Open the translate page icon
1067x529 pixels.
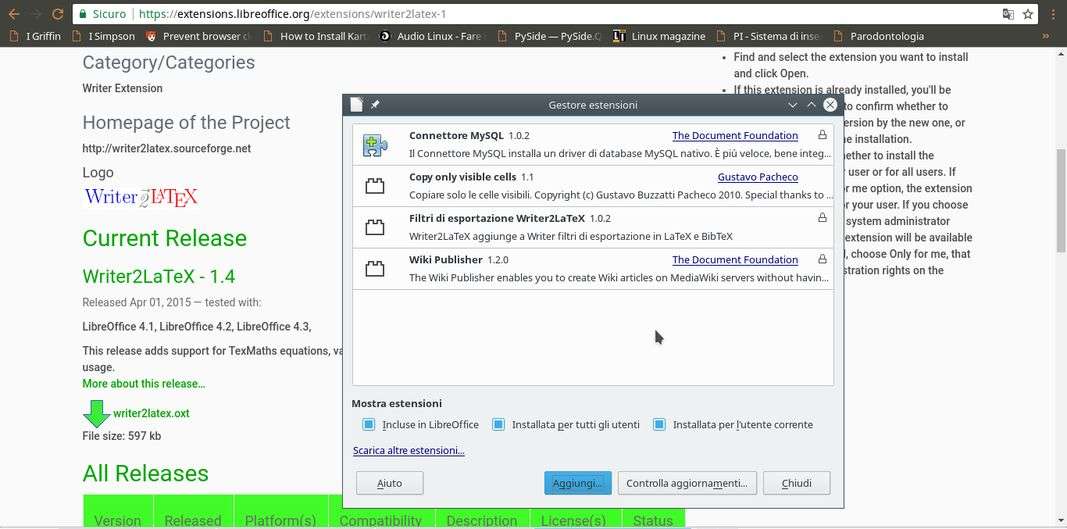[x=1008, y=14]
